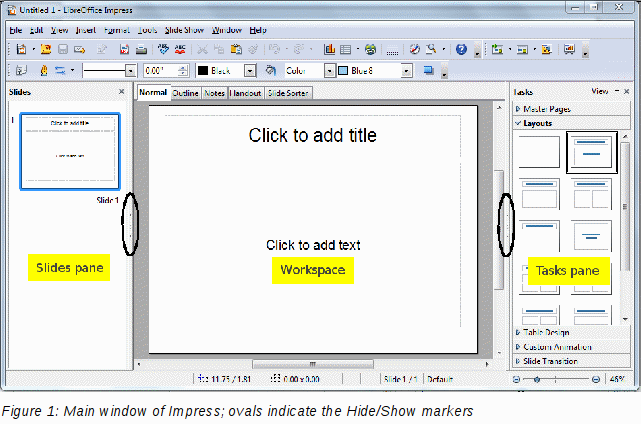Expand the Master Pages section
The image size is (642, 425).
(x=572, y=109)
